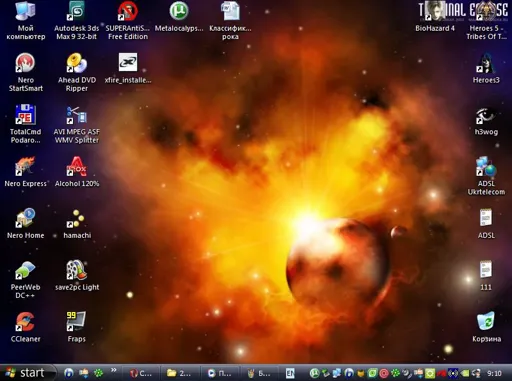
Task: Expand the quick launch chevron on taskbar
Action: coord(114,370)
